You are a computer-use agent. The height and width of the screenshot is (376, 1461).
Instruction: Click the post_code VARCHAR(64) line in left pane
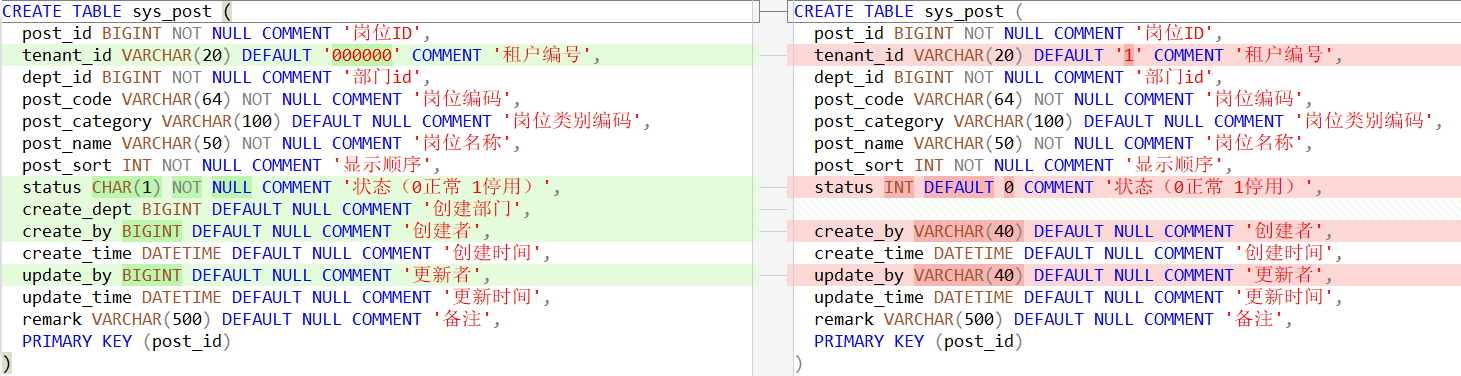point(271,99)
